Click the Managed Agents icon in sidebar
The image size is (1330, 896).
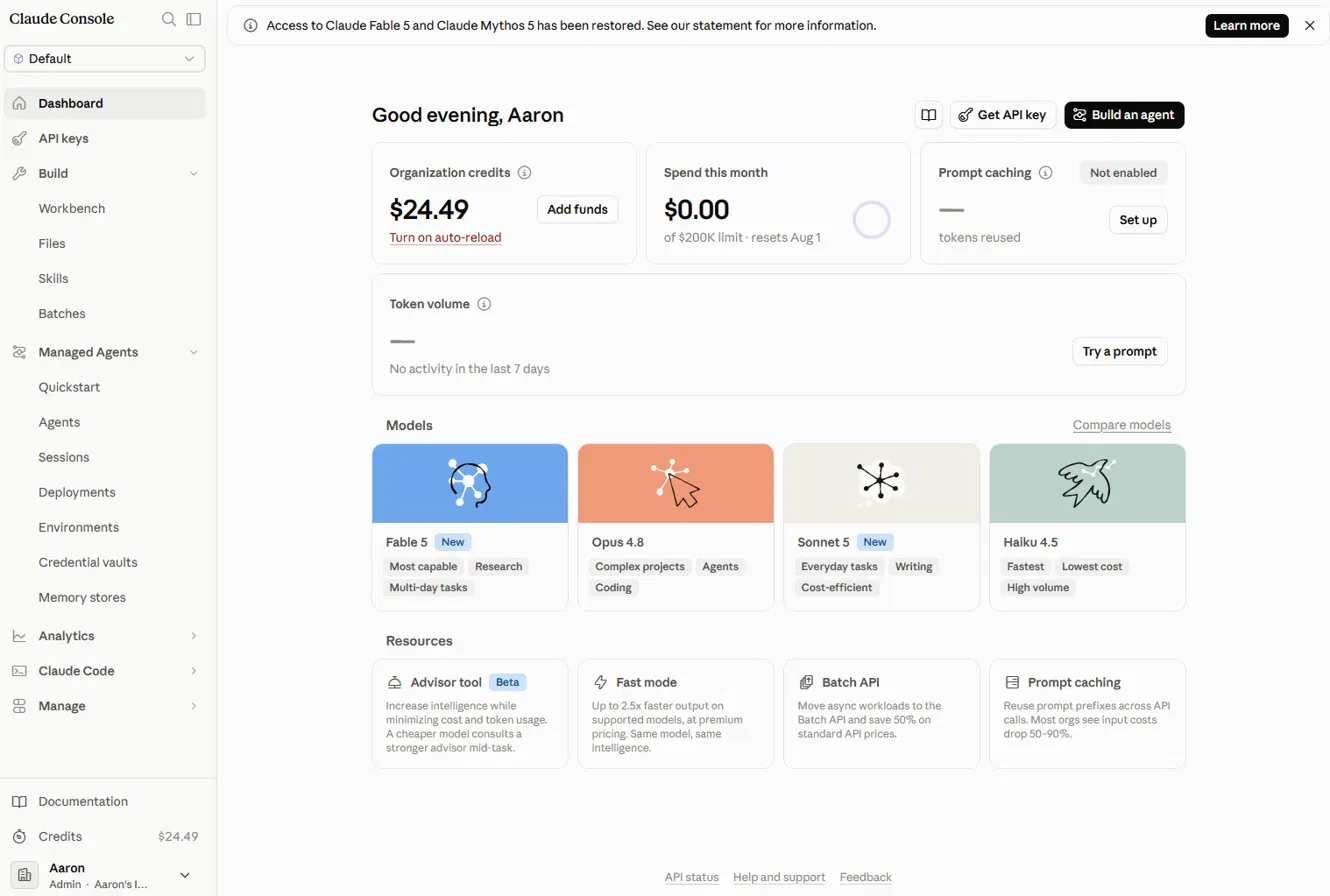[x=19, y=352]
